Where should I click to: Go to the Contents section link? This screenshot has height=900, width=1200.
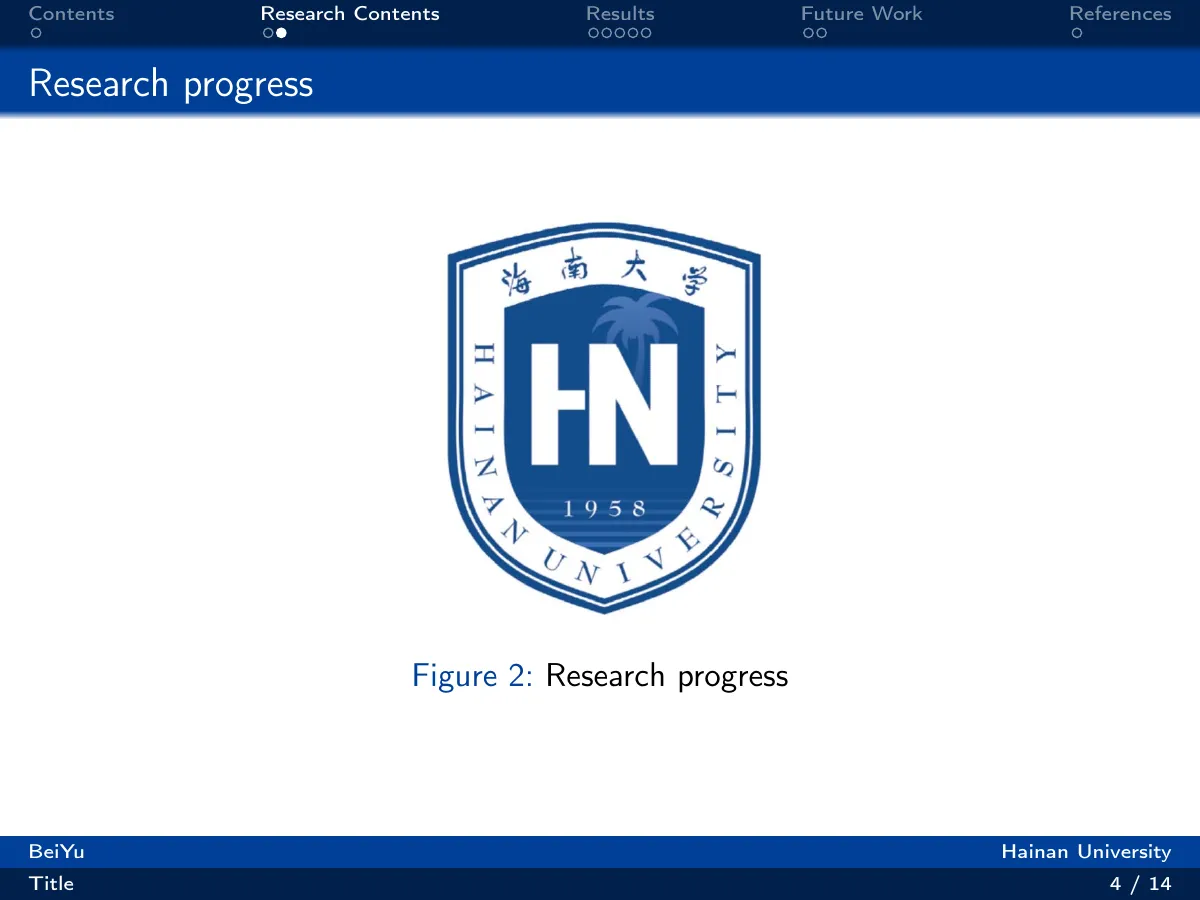point(72,14)
